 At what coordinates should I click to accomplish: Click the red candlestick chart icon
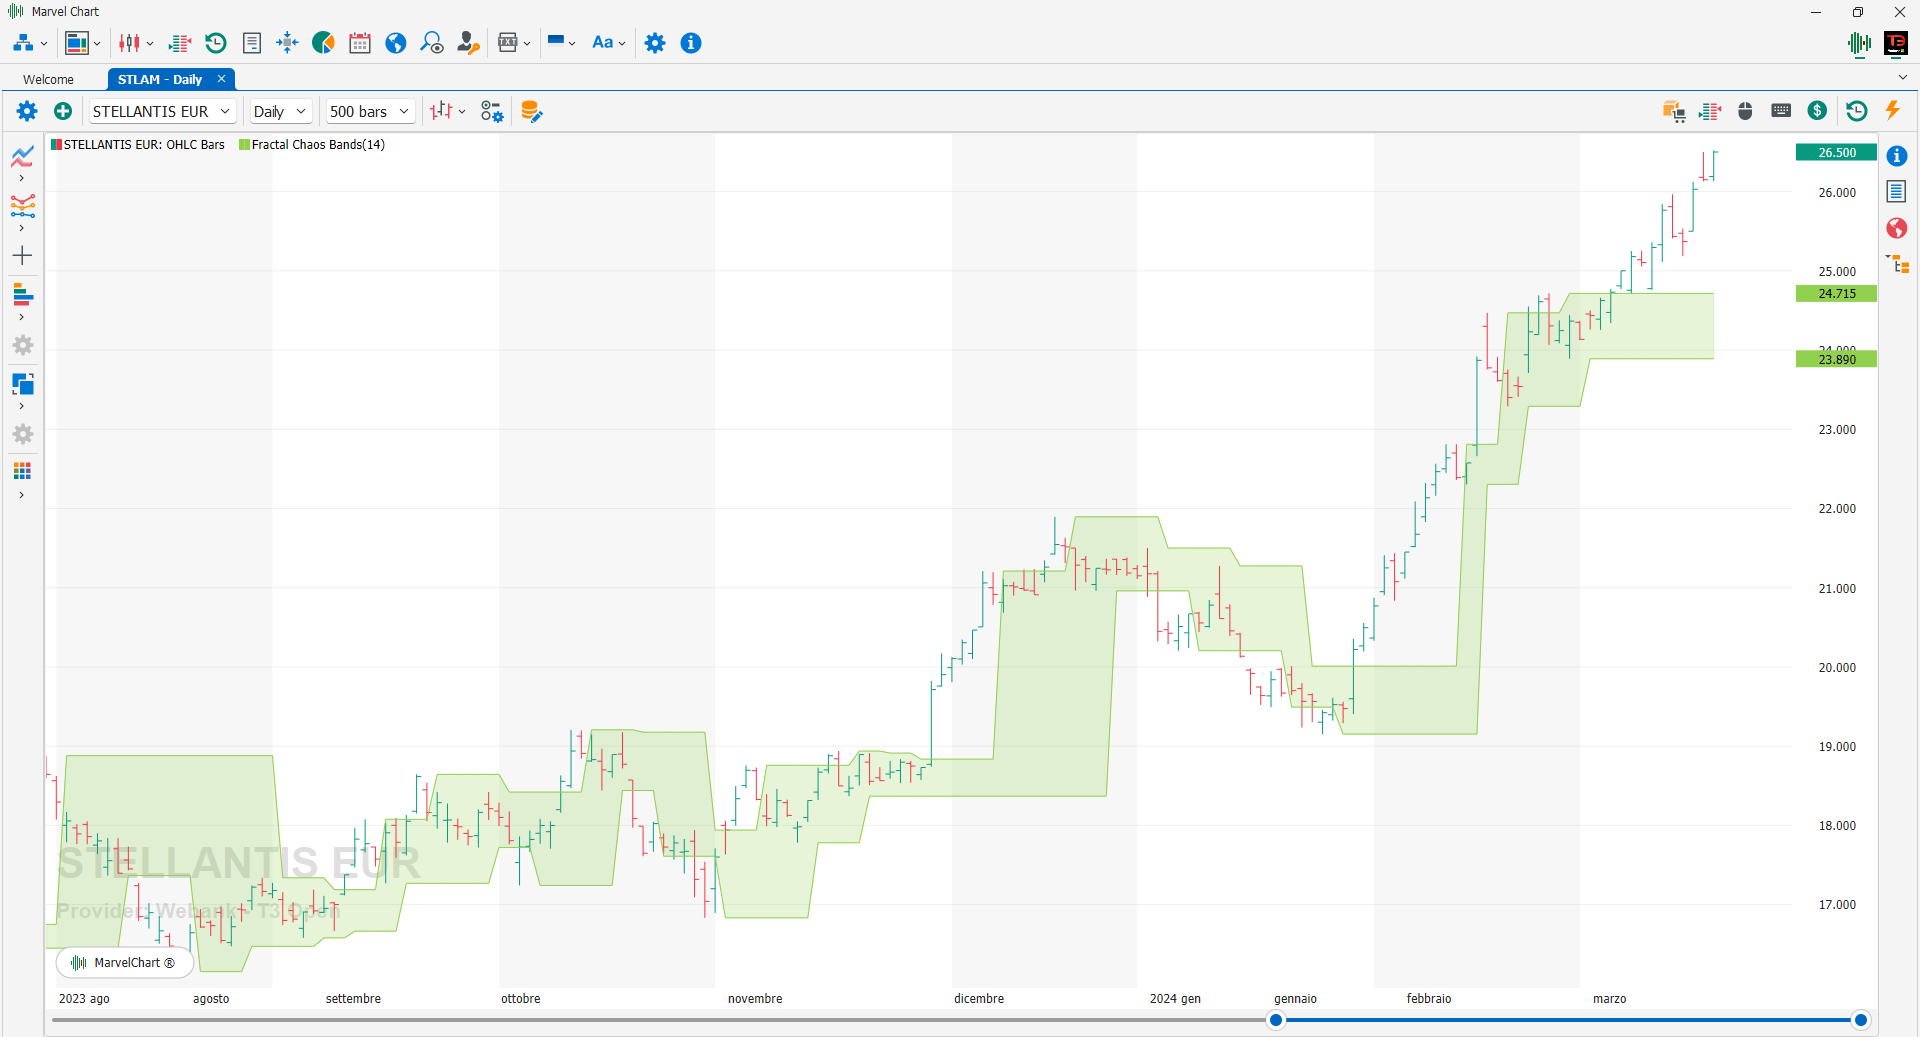(x=130, y=43)
